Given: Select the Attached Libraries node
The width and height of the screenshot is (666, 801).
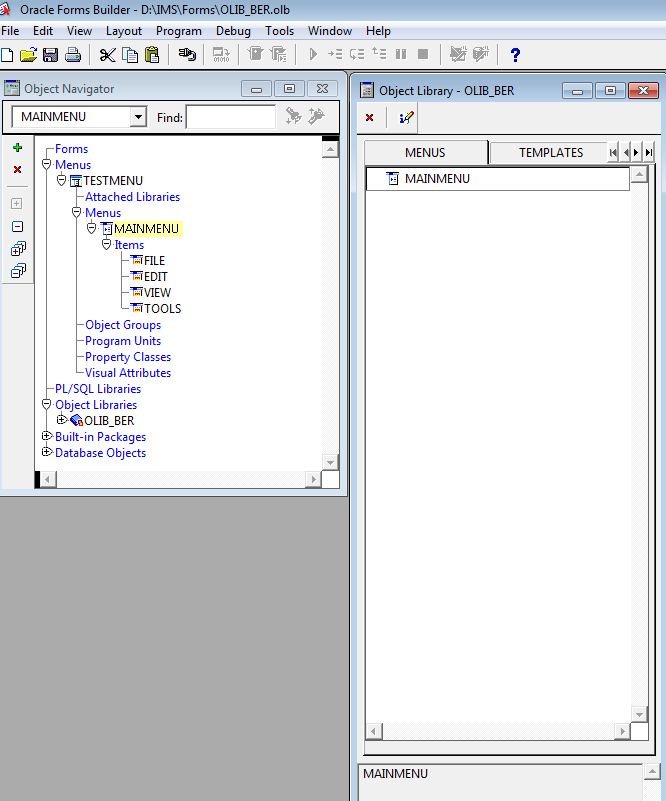Looking at the screenshot, I should pos(132,197).
